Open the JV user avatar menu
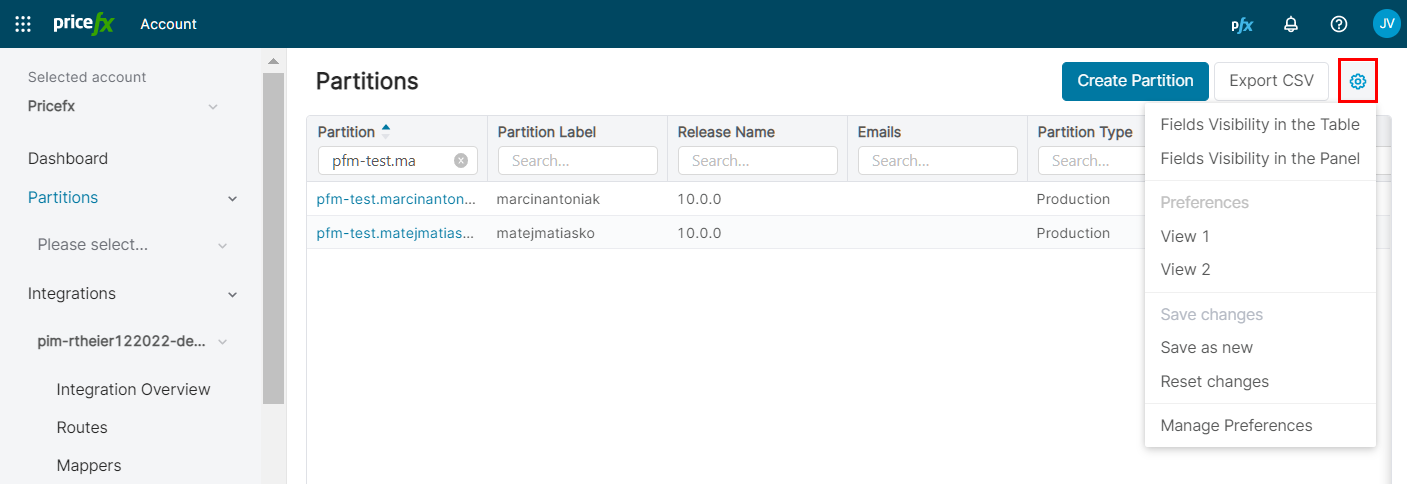Image resolution: width=1407 pixels, height=484 pixels. [1386, 24]
